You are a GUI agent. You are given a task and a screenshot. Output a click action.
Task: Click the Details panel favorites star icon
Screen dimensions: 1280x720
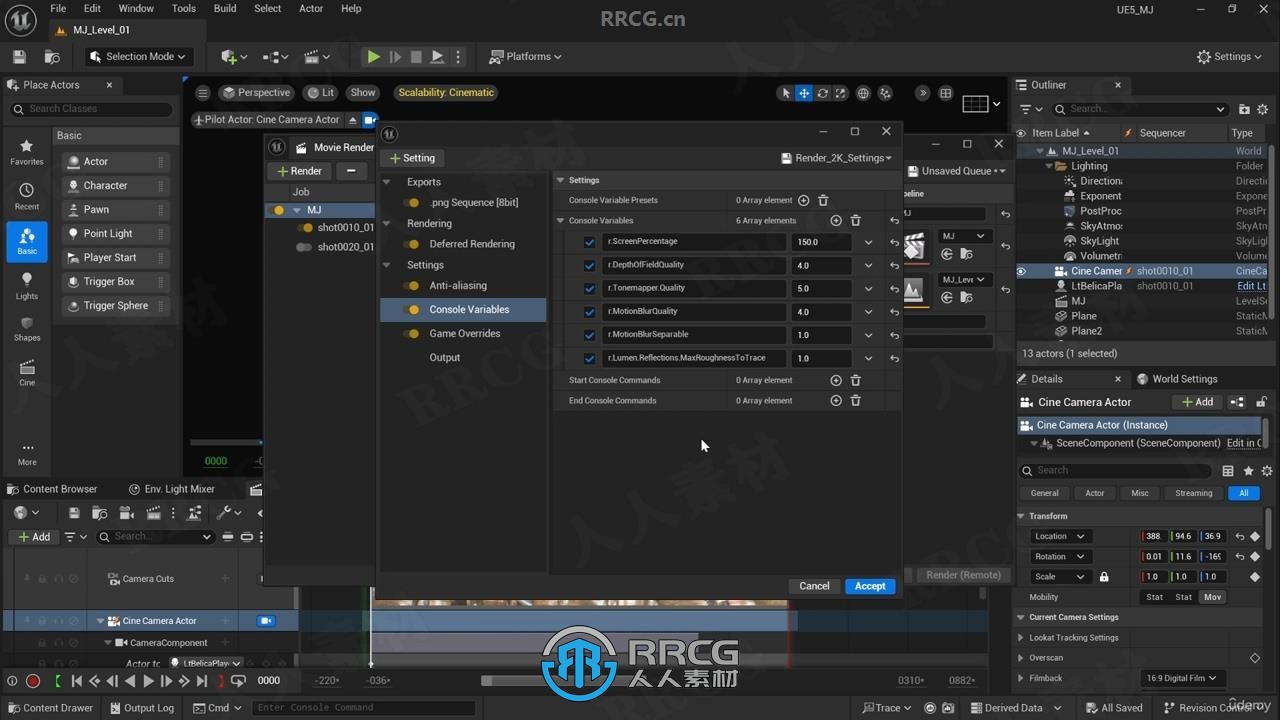click(x=1248, y=471)
